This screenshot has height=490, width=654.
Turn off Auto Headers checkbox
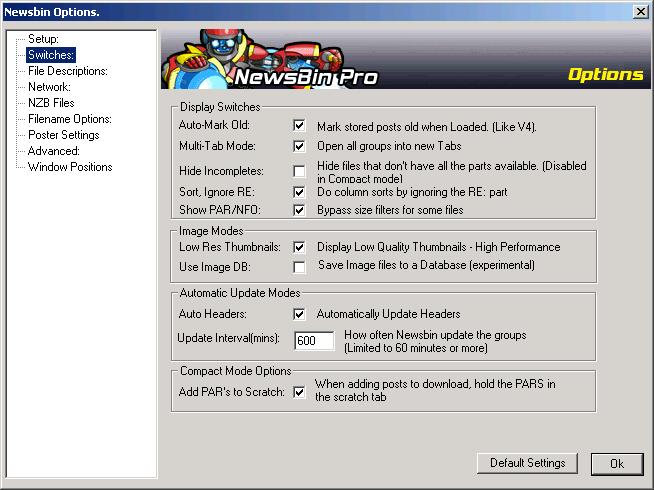[299, 314]
